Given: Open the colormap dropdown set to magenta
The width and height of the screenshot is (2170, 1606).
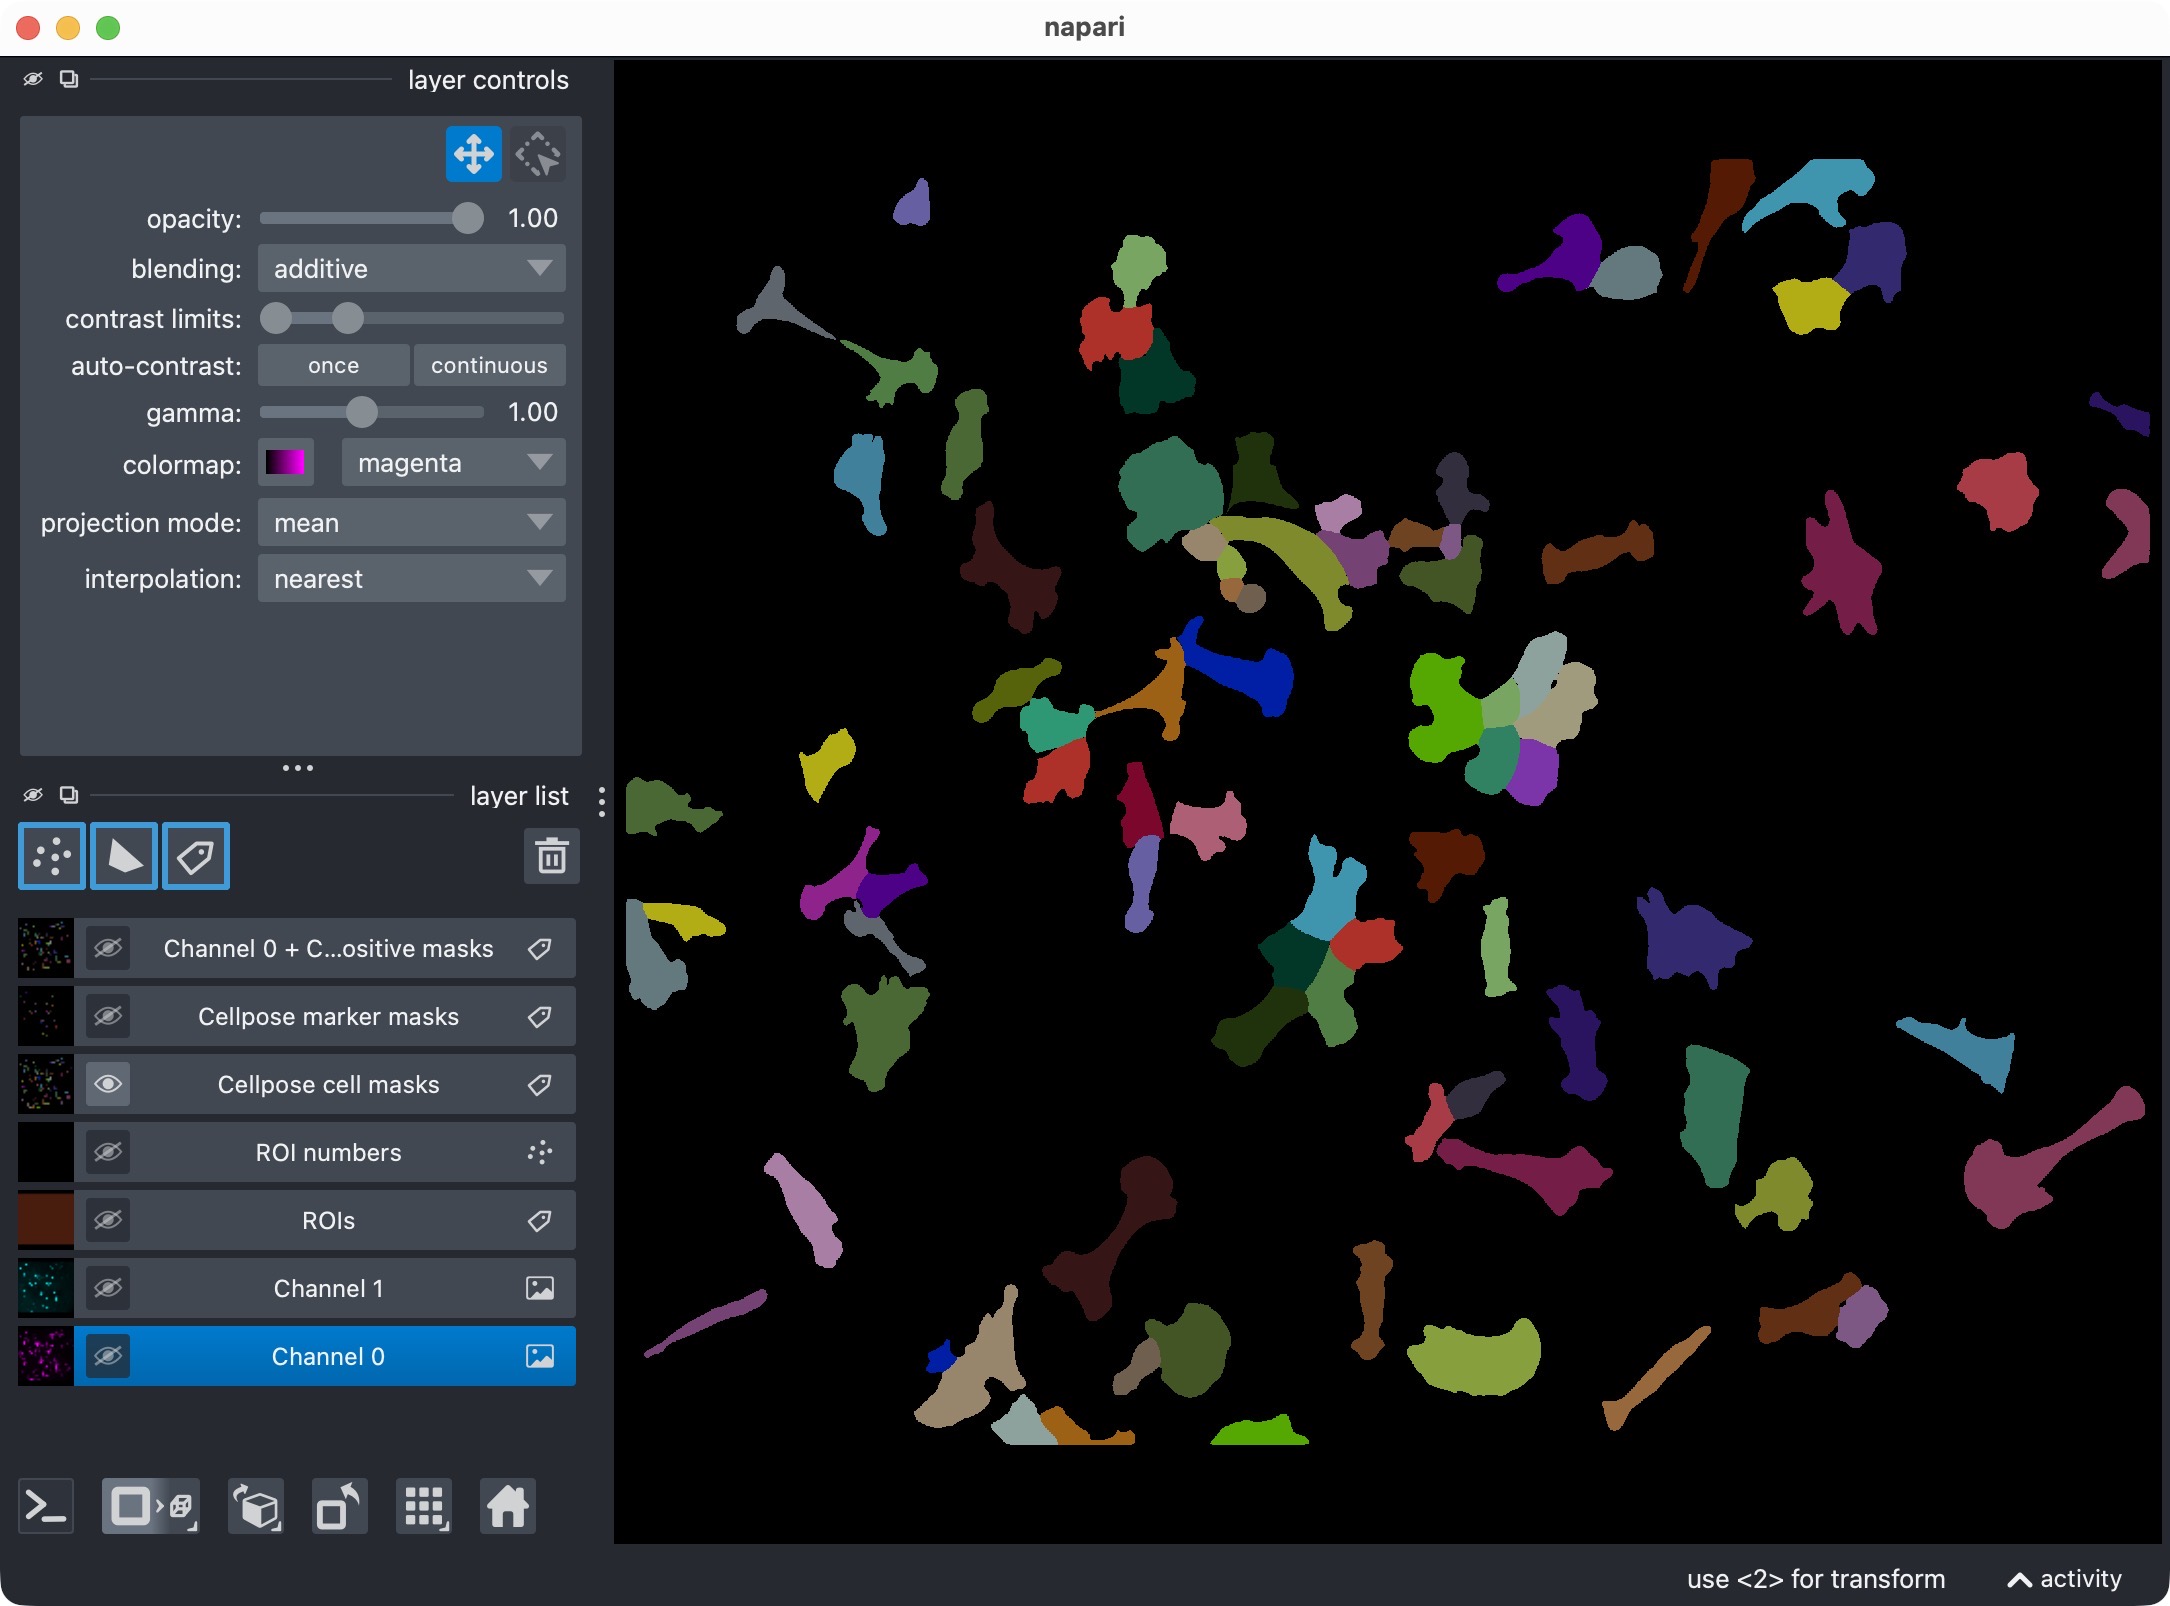Looking at the screenshot, I should (454, 463).
